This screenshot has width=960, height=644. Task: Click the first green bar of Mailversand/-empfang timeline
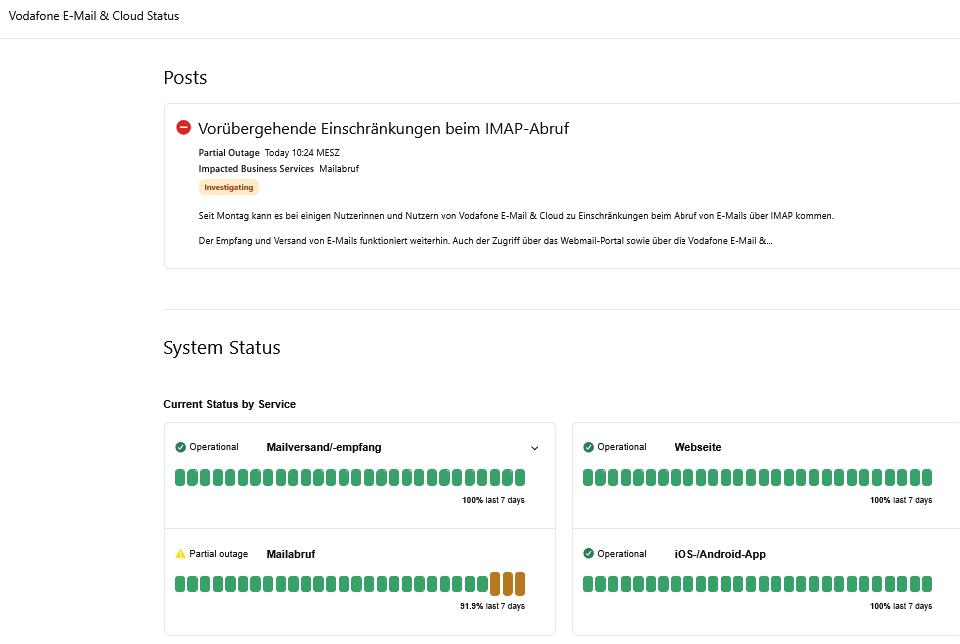(180, 477)
